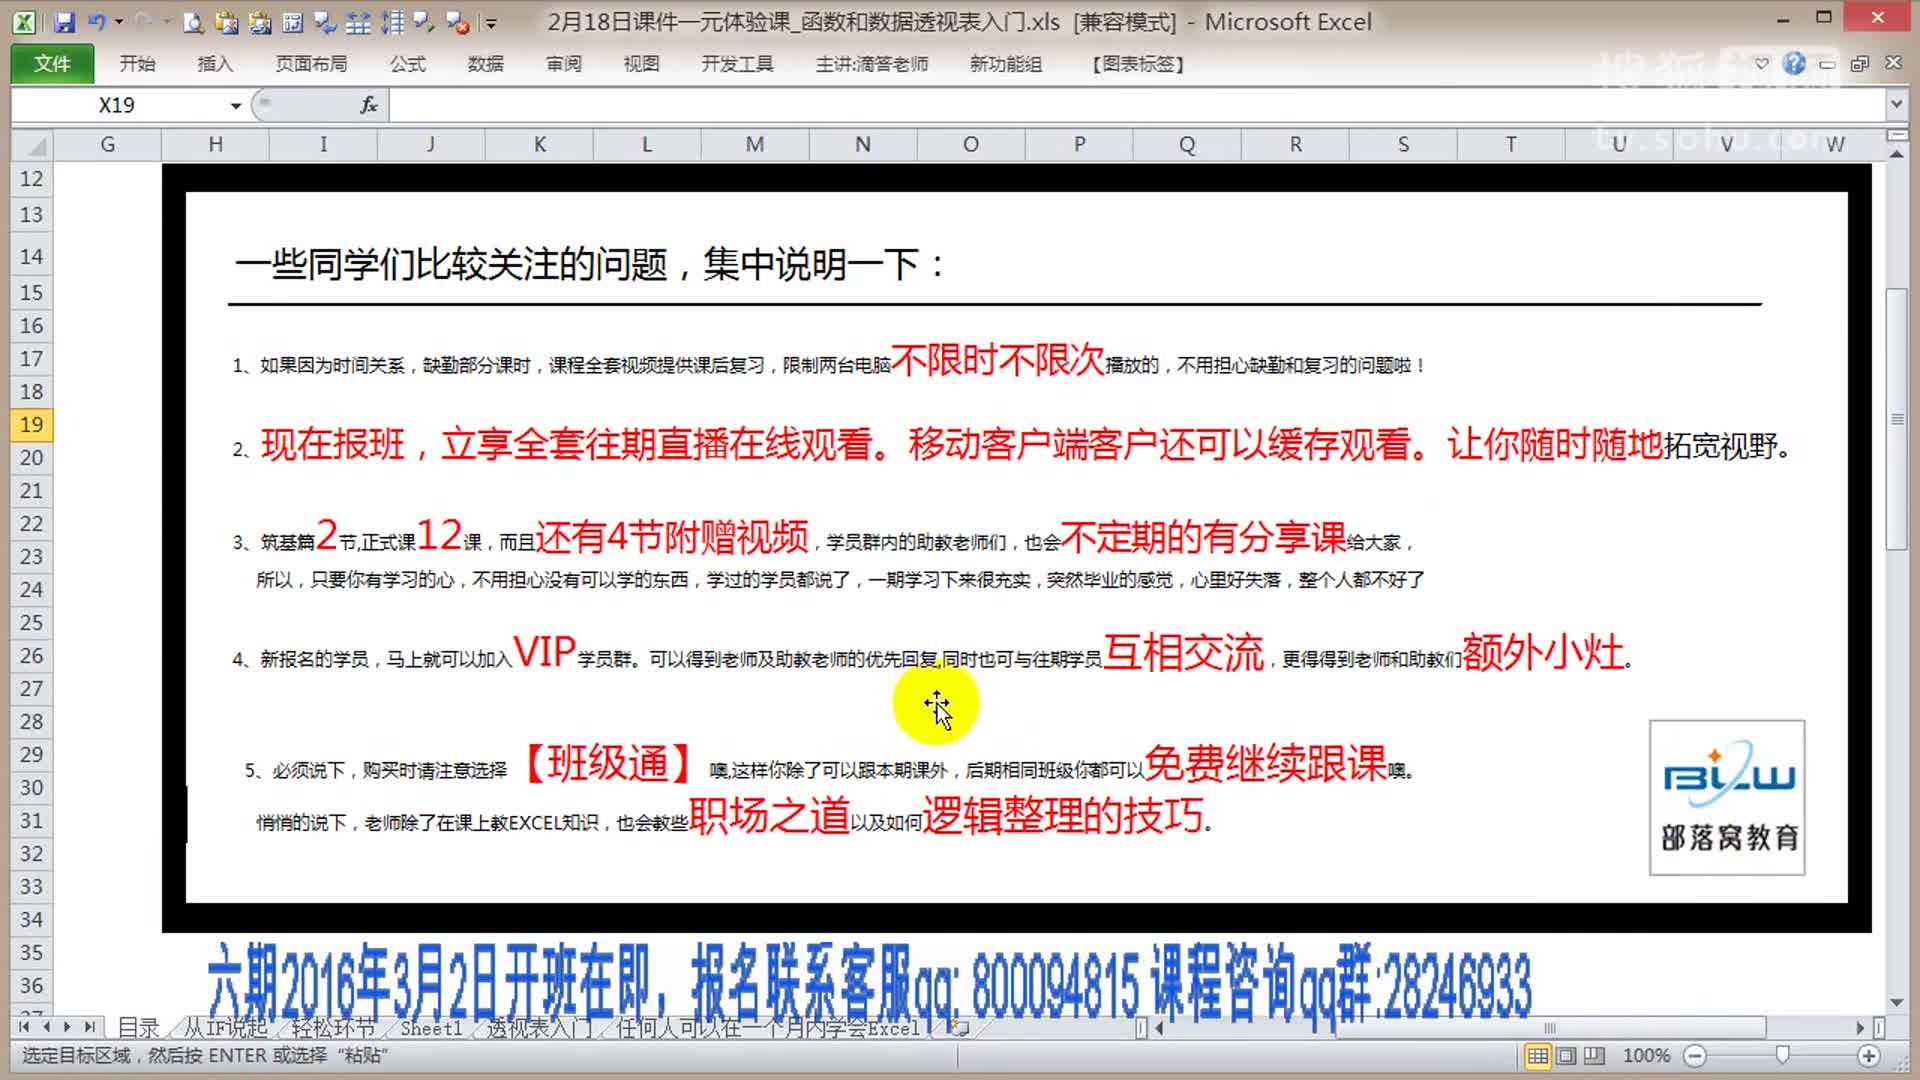Open the 主讲:滴答老师 ribbon tab

point(871,64)
